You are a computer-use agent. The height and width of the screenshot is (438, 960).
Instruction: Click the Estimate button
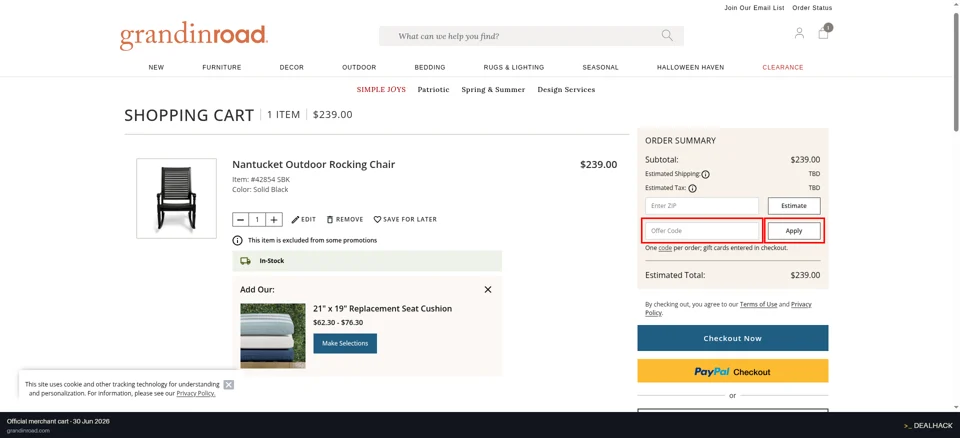(x=794, y=206)
